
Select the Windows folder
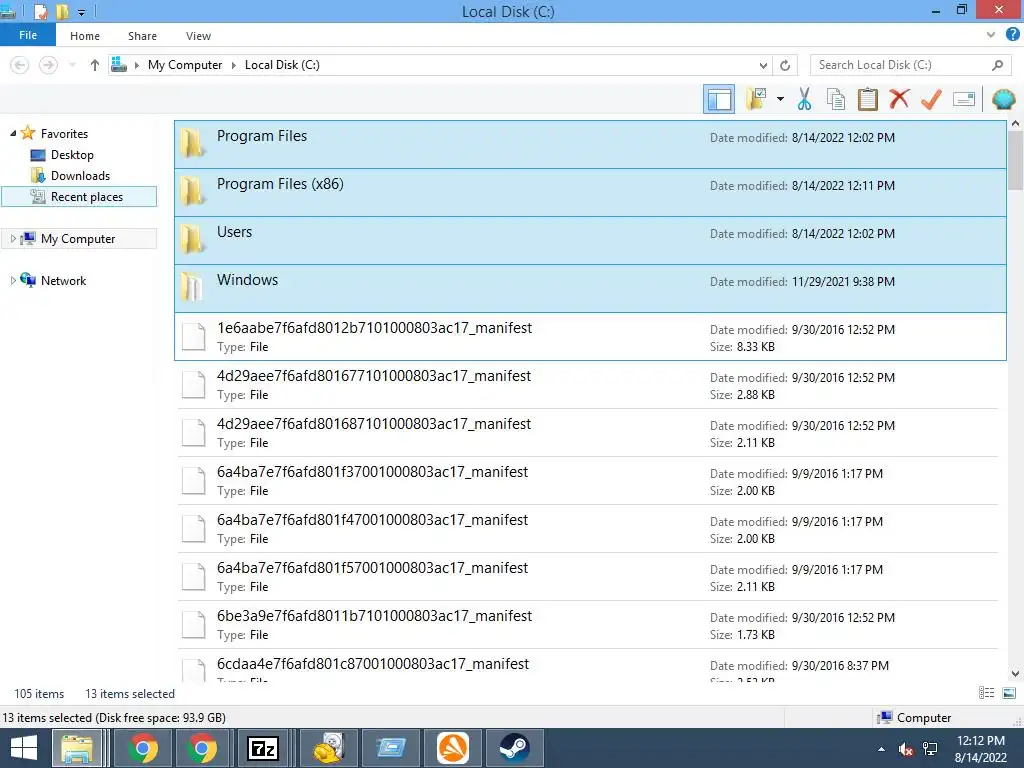[590, 289]
